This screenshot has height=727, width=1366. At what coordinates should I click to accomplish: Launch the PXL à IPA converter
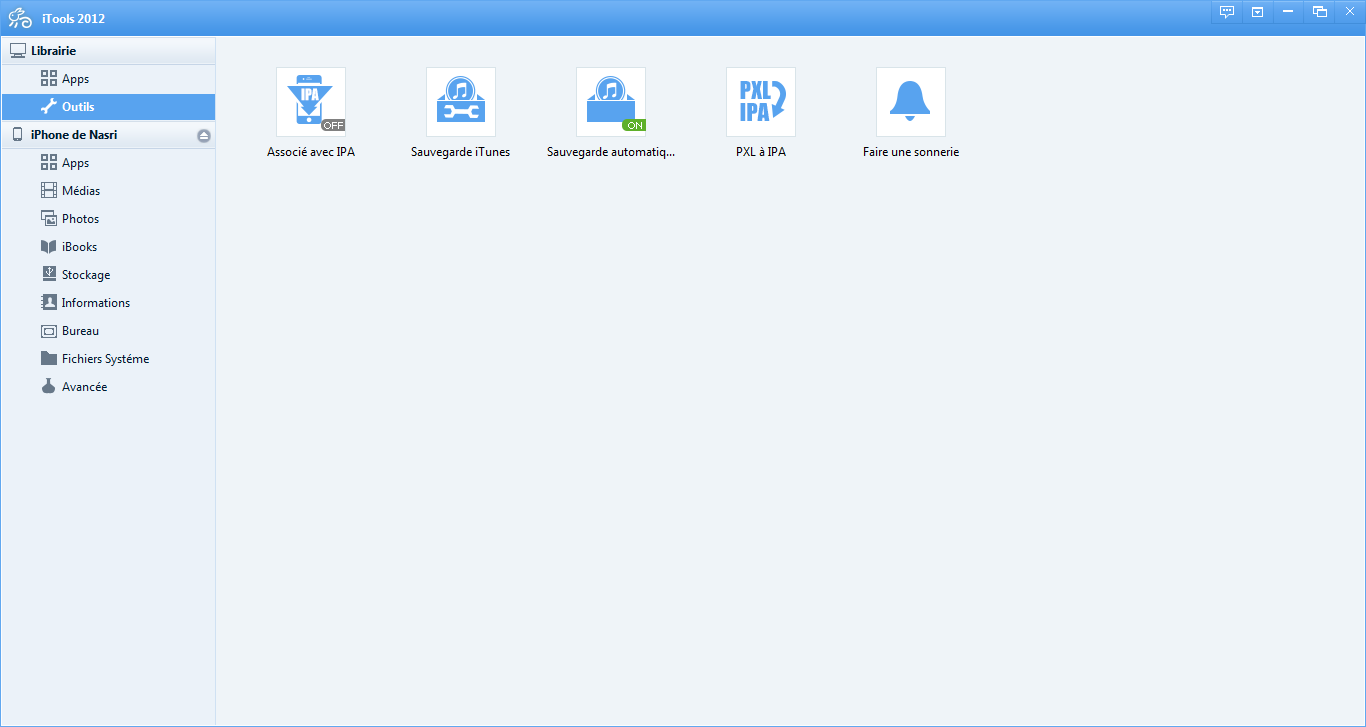pyautogui.click(x=761, y=102)
